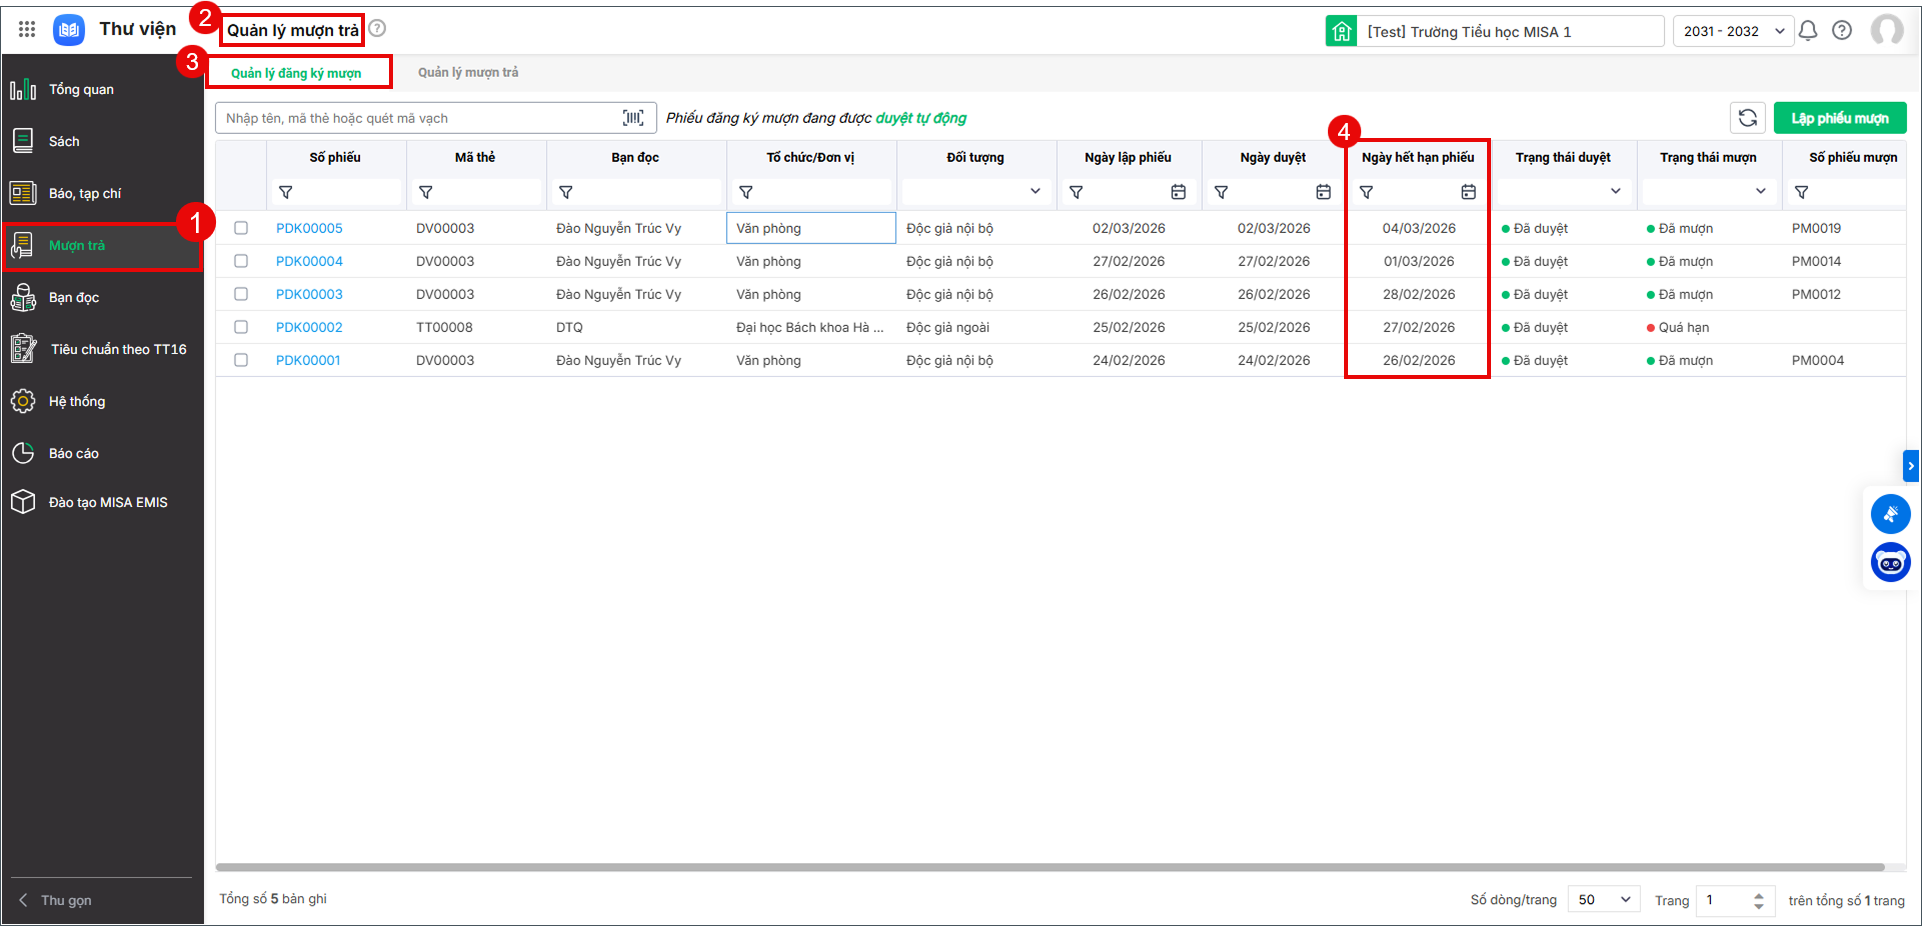The height and width of the screenshot is (926, 1922).
Task: Open the school year 2031 - 2032 dropdown
Action: (1733, 31)
